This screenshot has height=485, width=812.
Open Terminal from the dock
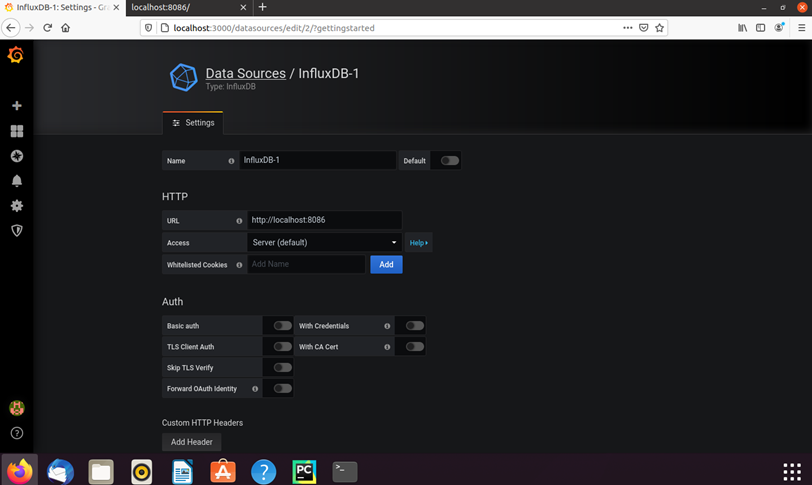pyautogui.click(x=344, y=471)
